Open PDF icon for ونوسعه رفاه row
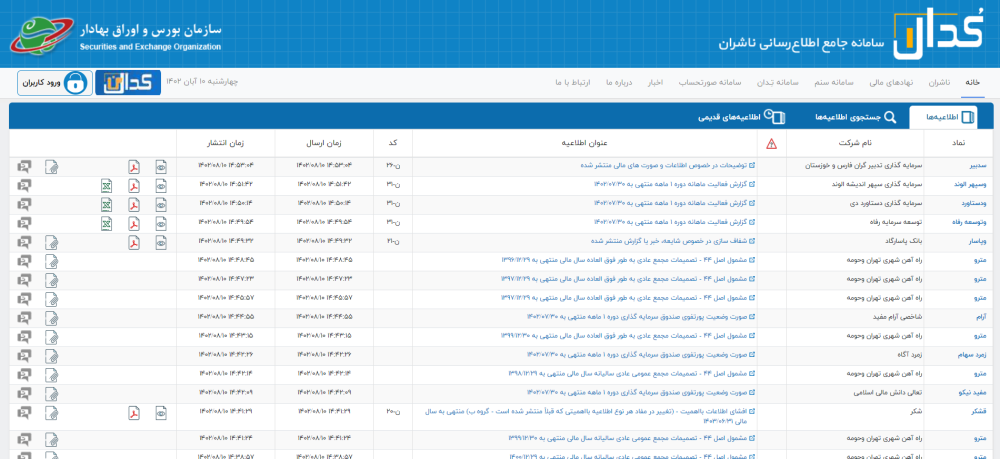This screenshot has height=459, width=1000. click(x=134, y=224)
